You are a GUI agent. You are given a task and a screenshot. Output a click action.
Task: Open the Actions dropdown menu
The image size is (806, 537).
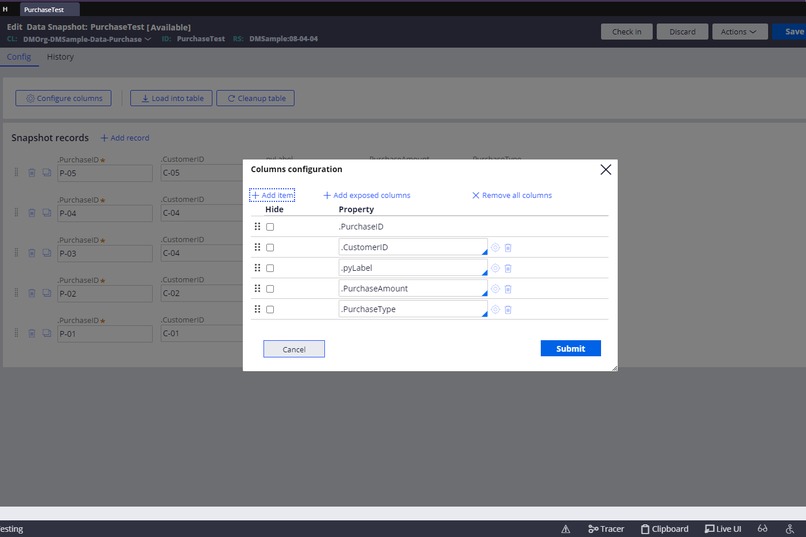pos(739,32)
